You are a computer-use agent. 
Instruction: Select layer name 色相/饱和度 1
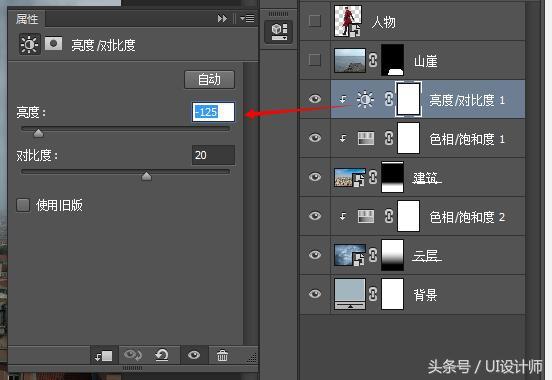pyautogui.click(x=467, y=139)
